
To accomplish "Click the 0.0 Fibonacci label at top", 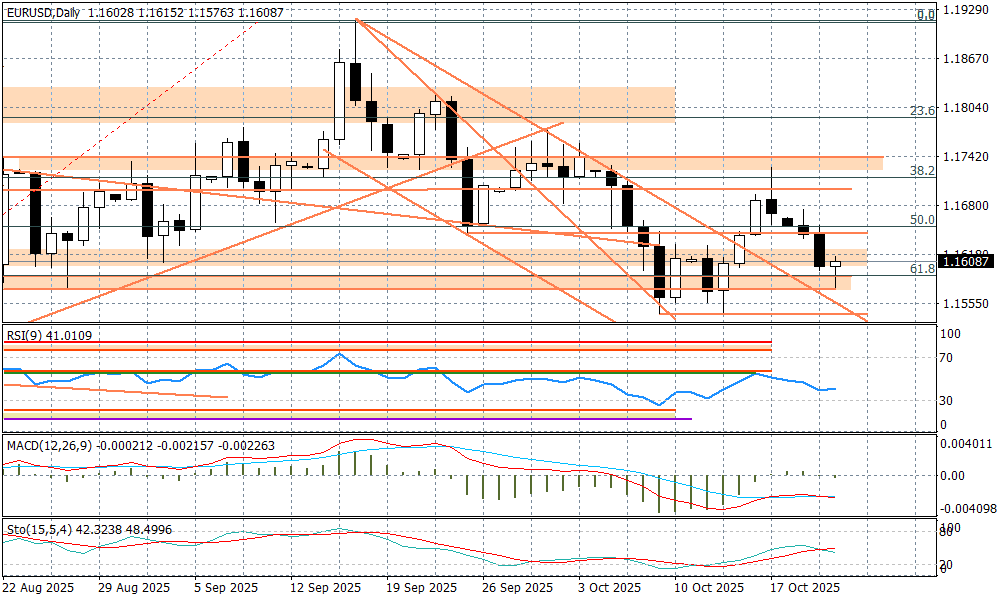I will click(926, 15).
